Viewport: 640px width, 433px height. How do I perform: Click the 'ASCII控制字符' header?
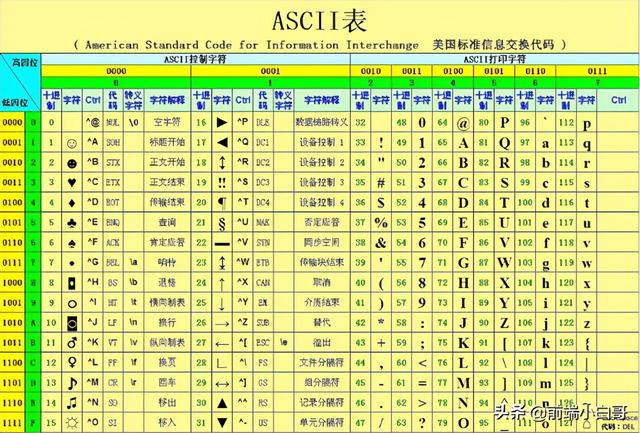tap(195, 59)
